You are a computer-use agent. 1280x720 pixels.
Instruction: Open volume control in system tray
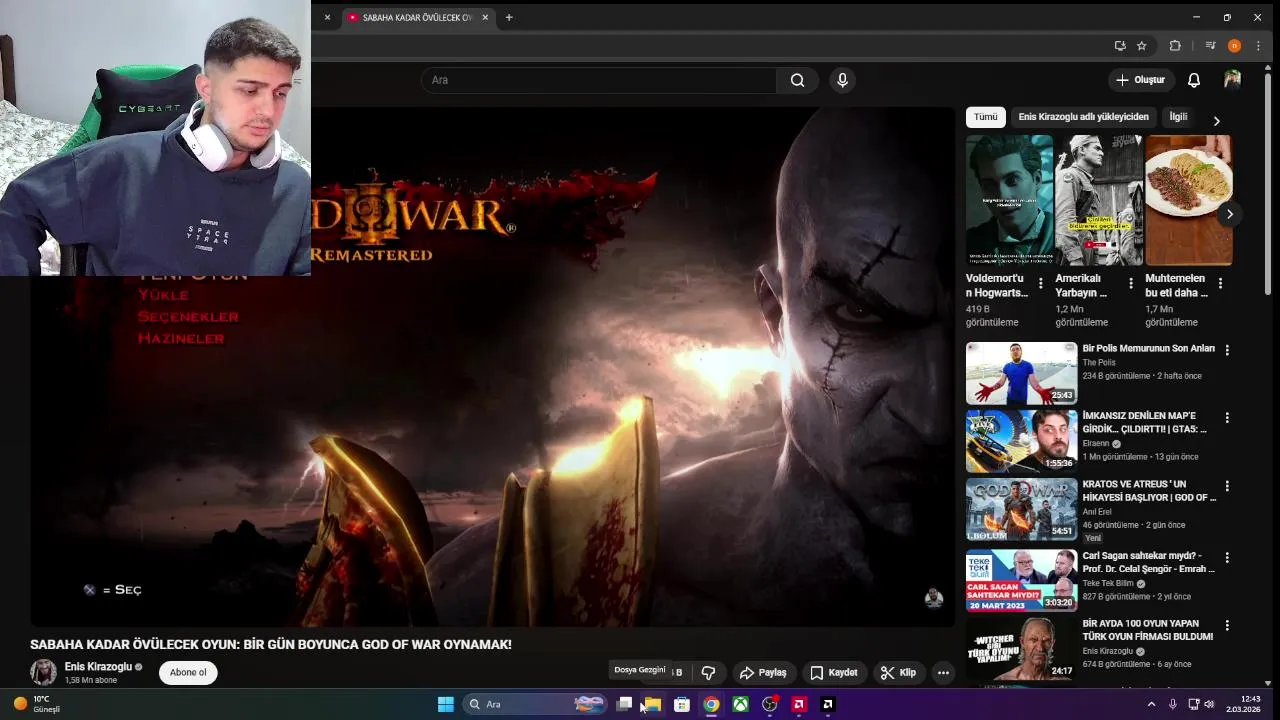point(1209,704)
